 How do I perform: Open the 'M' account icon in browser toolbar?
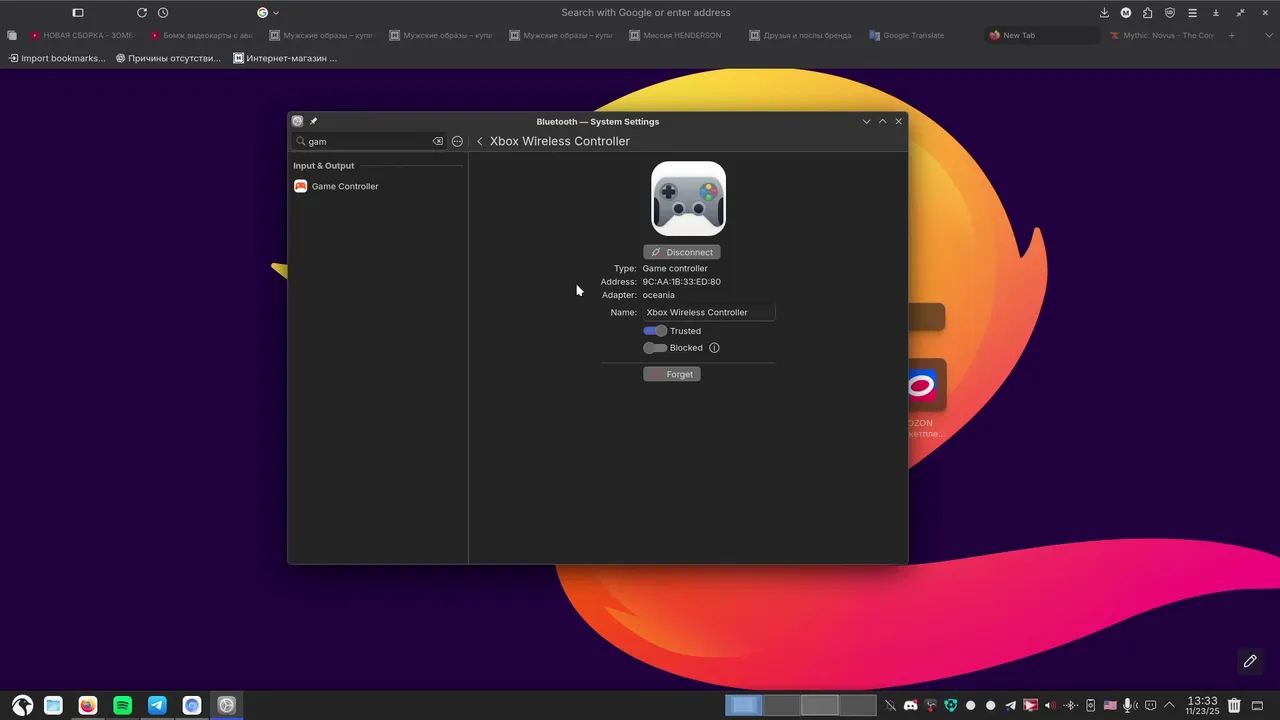(1126, 13)
